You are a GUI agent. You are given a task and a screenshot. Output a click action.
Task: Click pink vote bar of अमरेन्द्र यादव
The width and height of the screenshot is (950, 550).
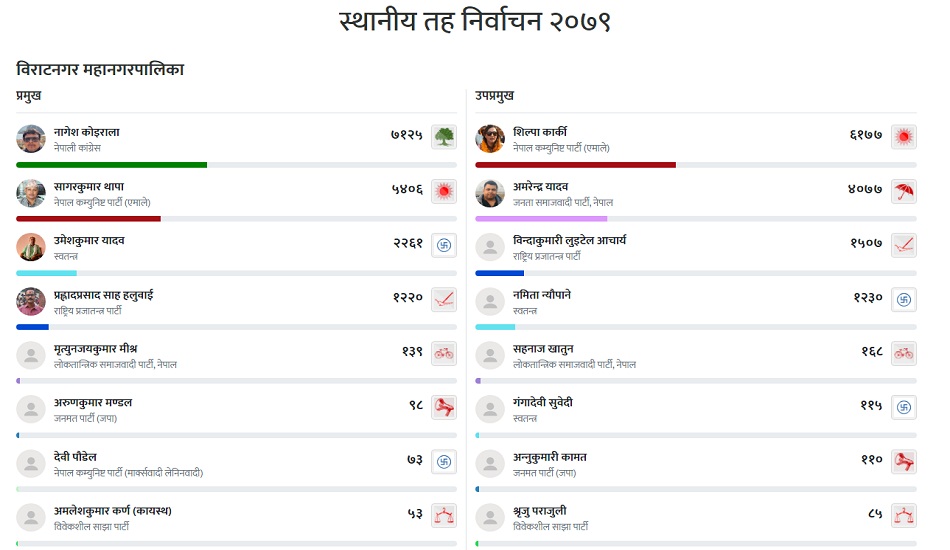click(541, 218)
